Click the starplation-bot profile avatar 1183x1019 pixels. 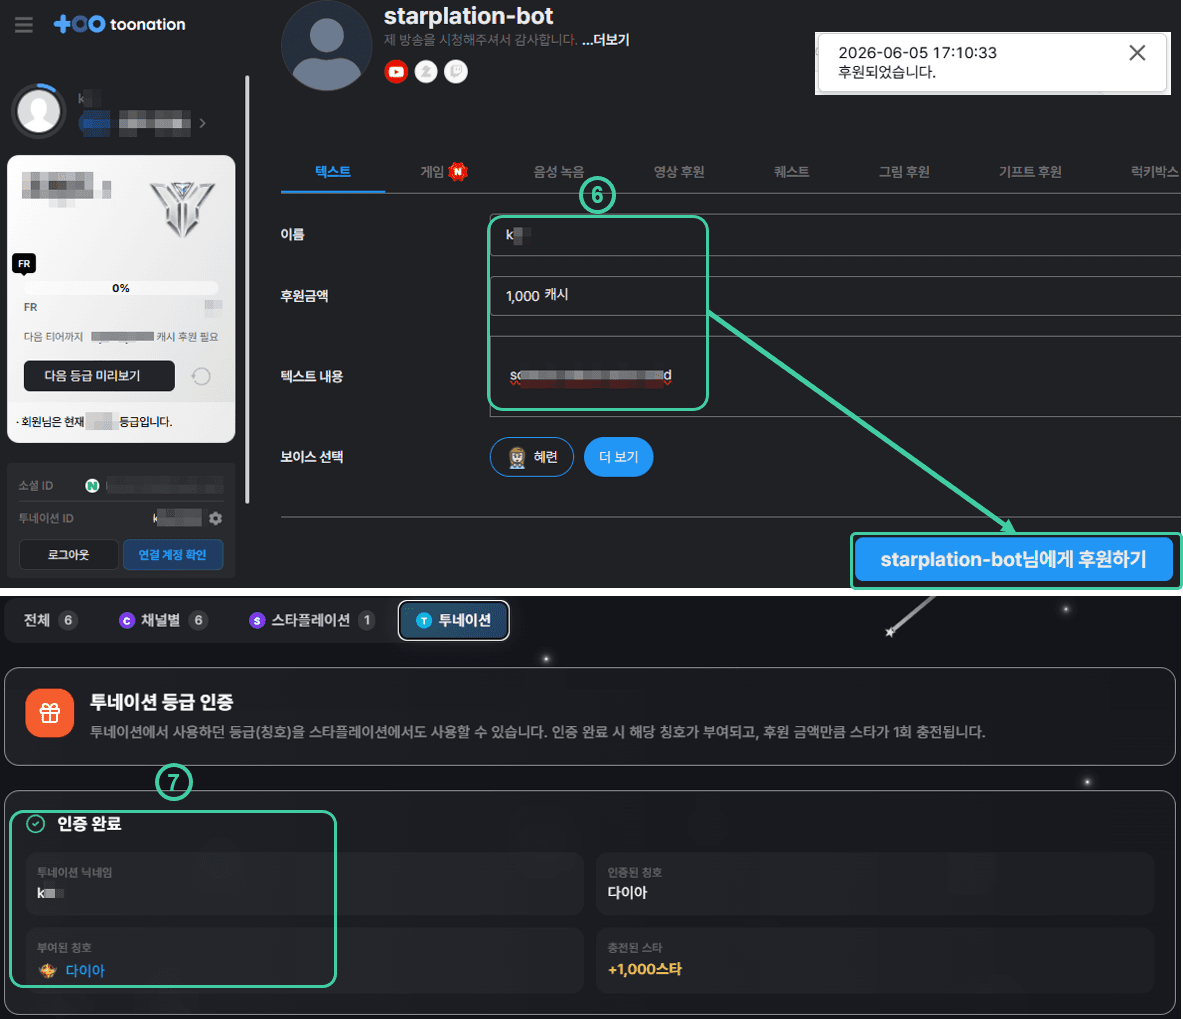pos(327,46)
